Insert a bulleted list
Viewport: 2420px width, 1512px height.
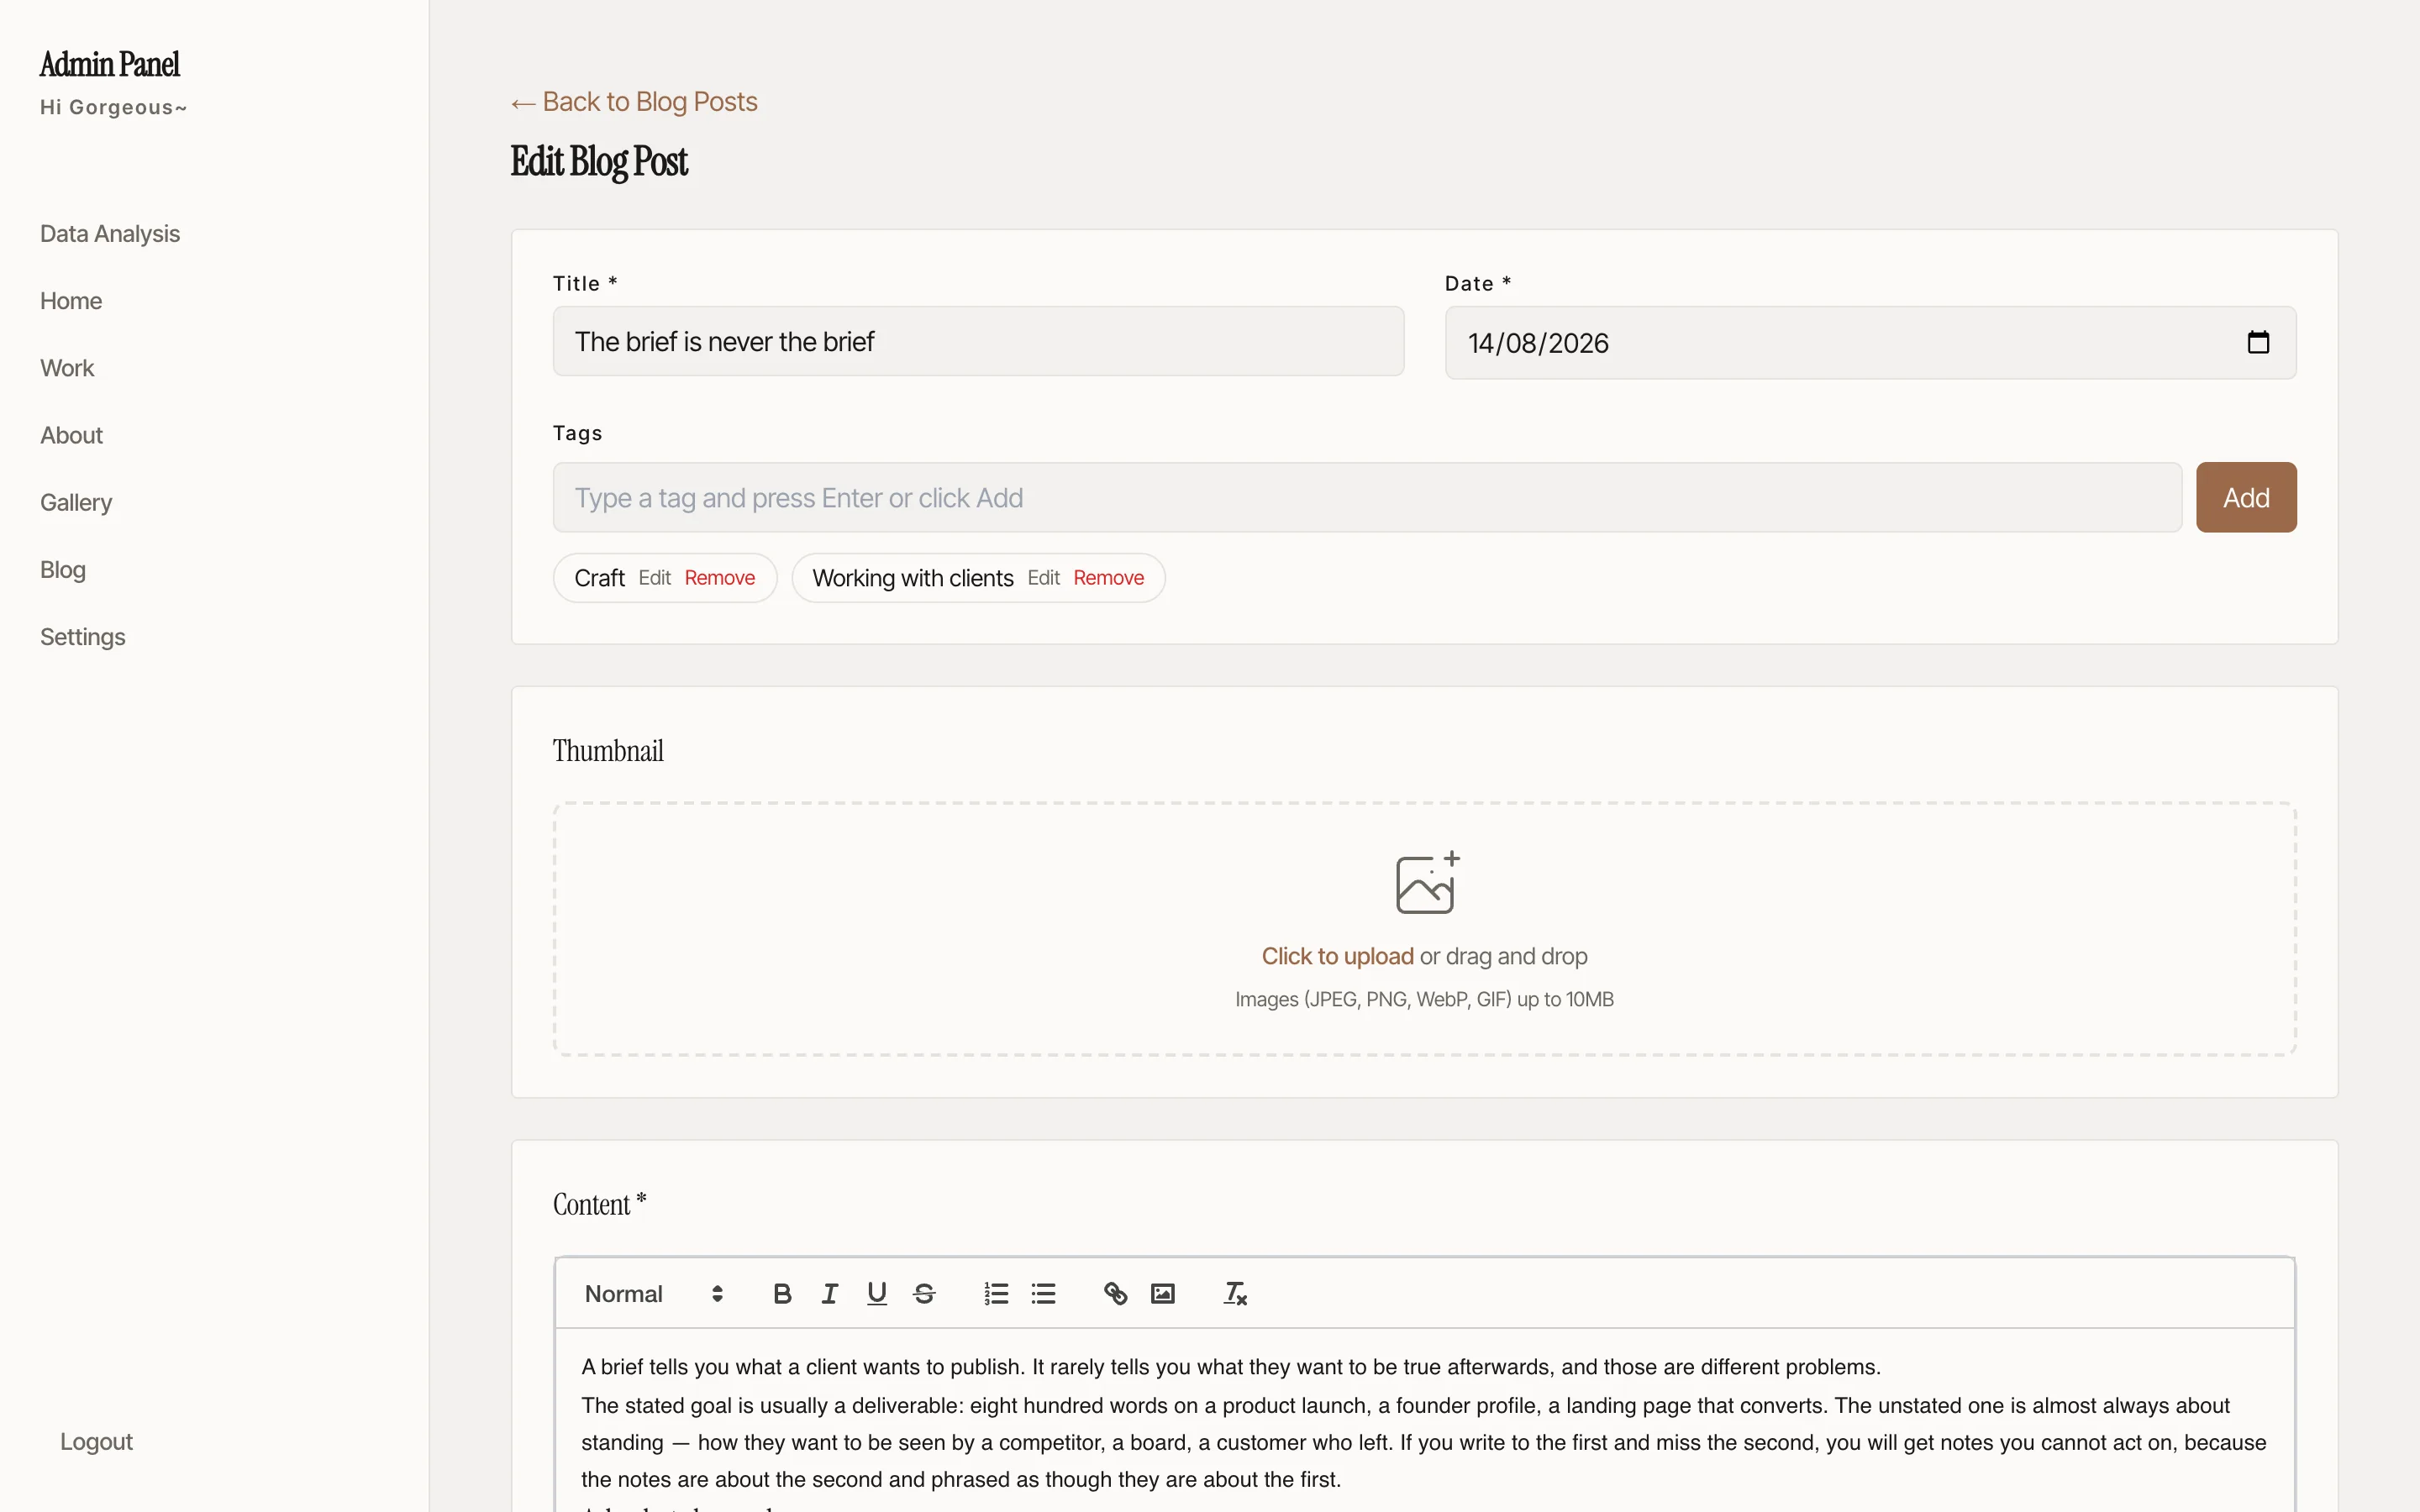click(1043, 1294)
